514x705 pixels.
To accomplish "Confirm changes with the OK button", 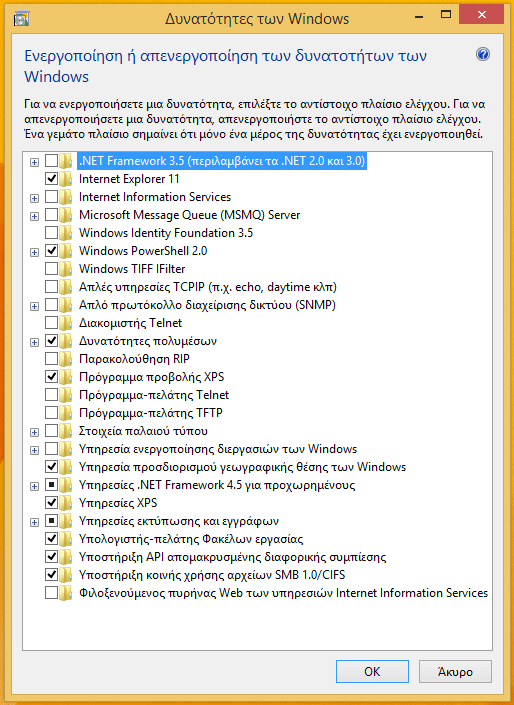I will coord(372,671).
